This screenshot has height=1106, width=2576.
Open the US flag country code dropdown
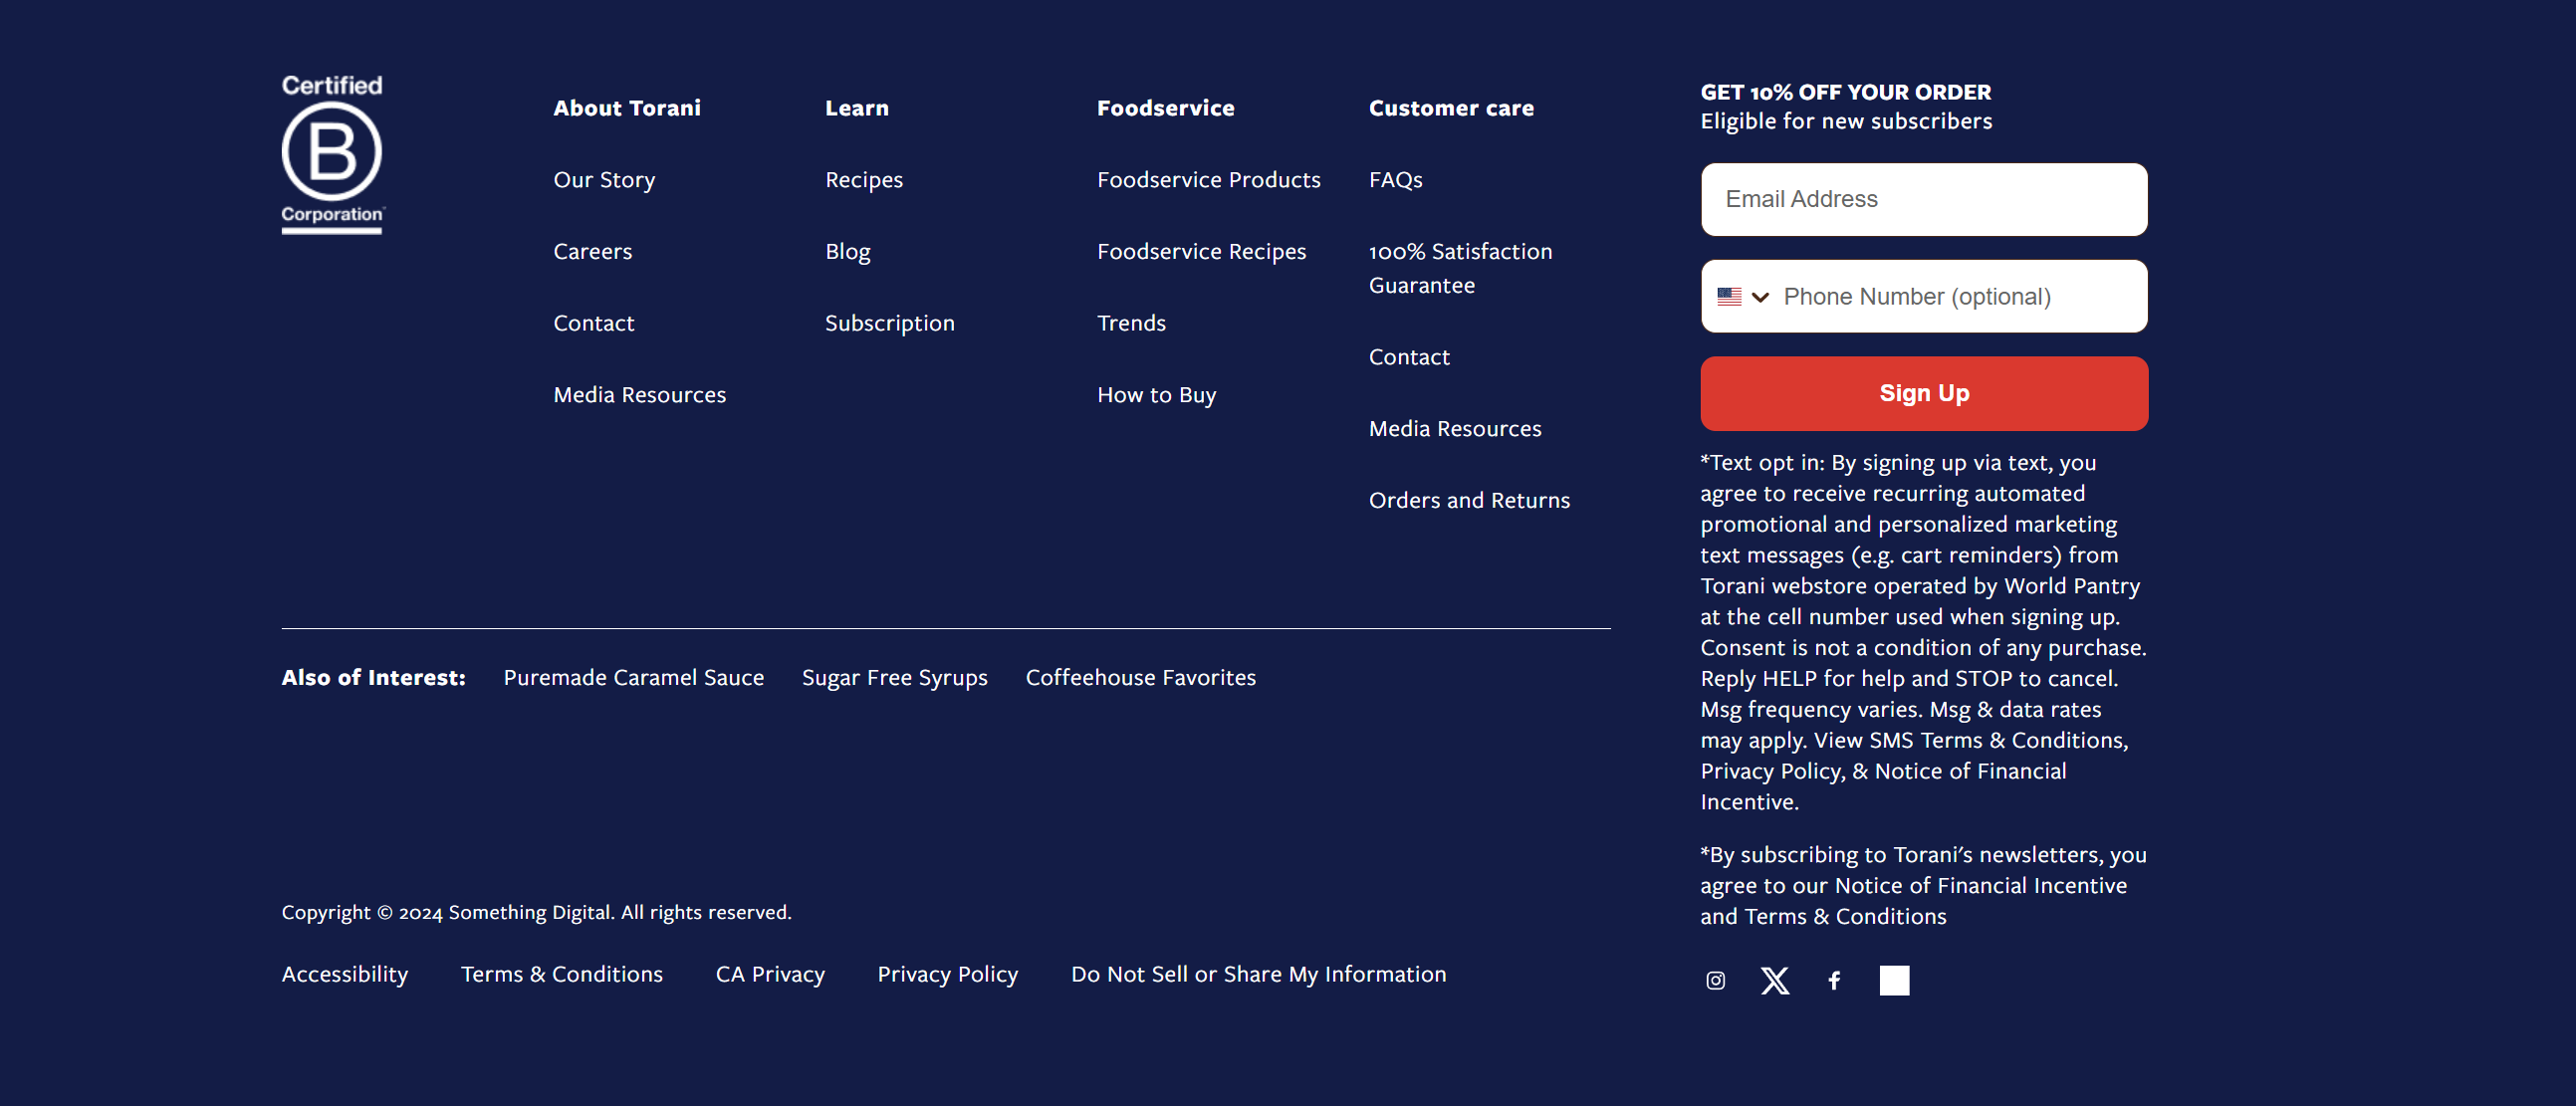[x=1743, y=297]
